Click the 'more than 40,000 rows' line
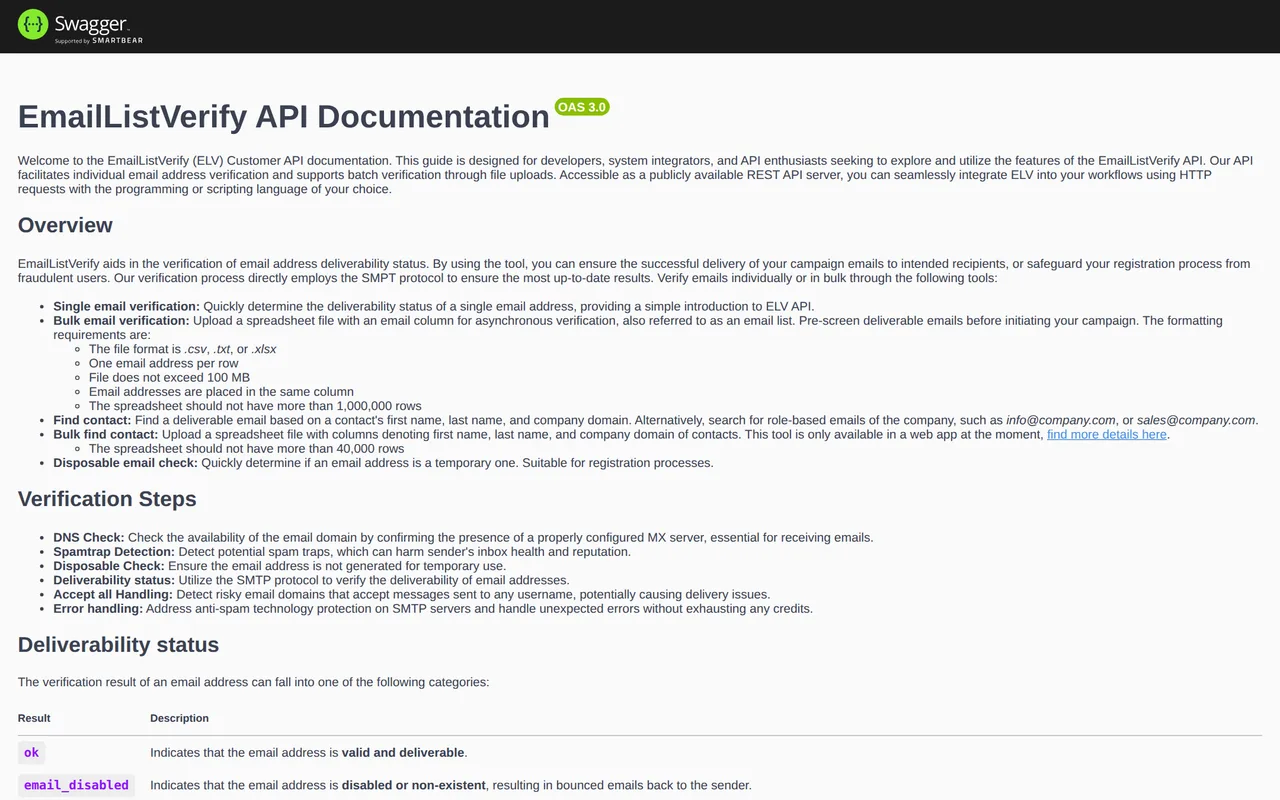Image resolution: width=1280 pixels, height=800 pixels. pyautogui.click(x=247, y=449)
